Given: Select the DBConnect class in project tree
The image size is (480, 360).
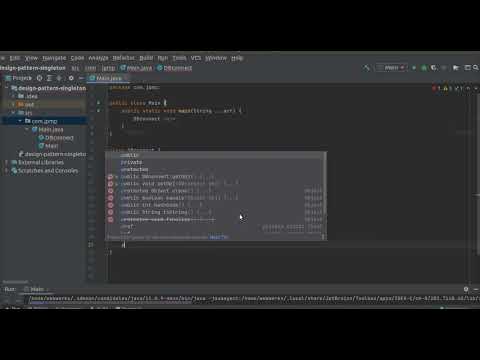Looking at the screenshot, I should click(56, 138).
